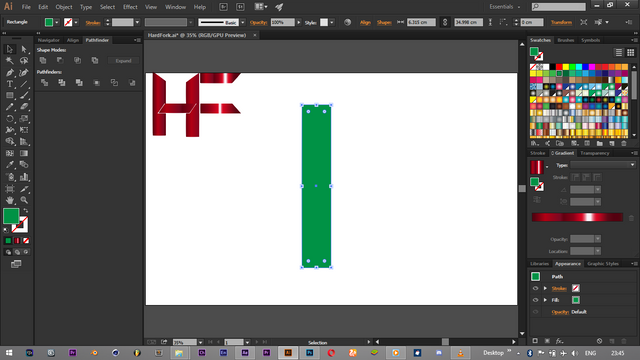Viewport: 640px width, 360px height.
Task: Open the fill color dropdown in control bar
Action: coord(57,22)
